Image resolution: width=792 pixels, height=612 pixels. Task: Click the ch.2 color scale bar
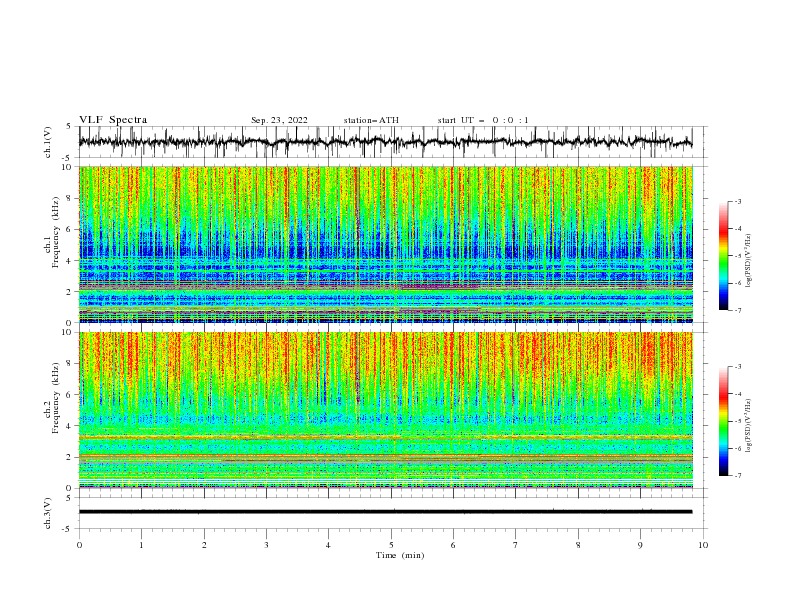tap(723, 421)
